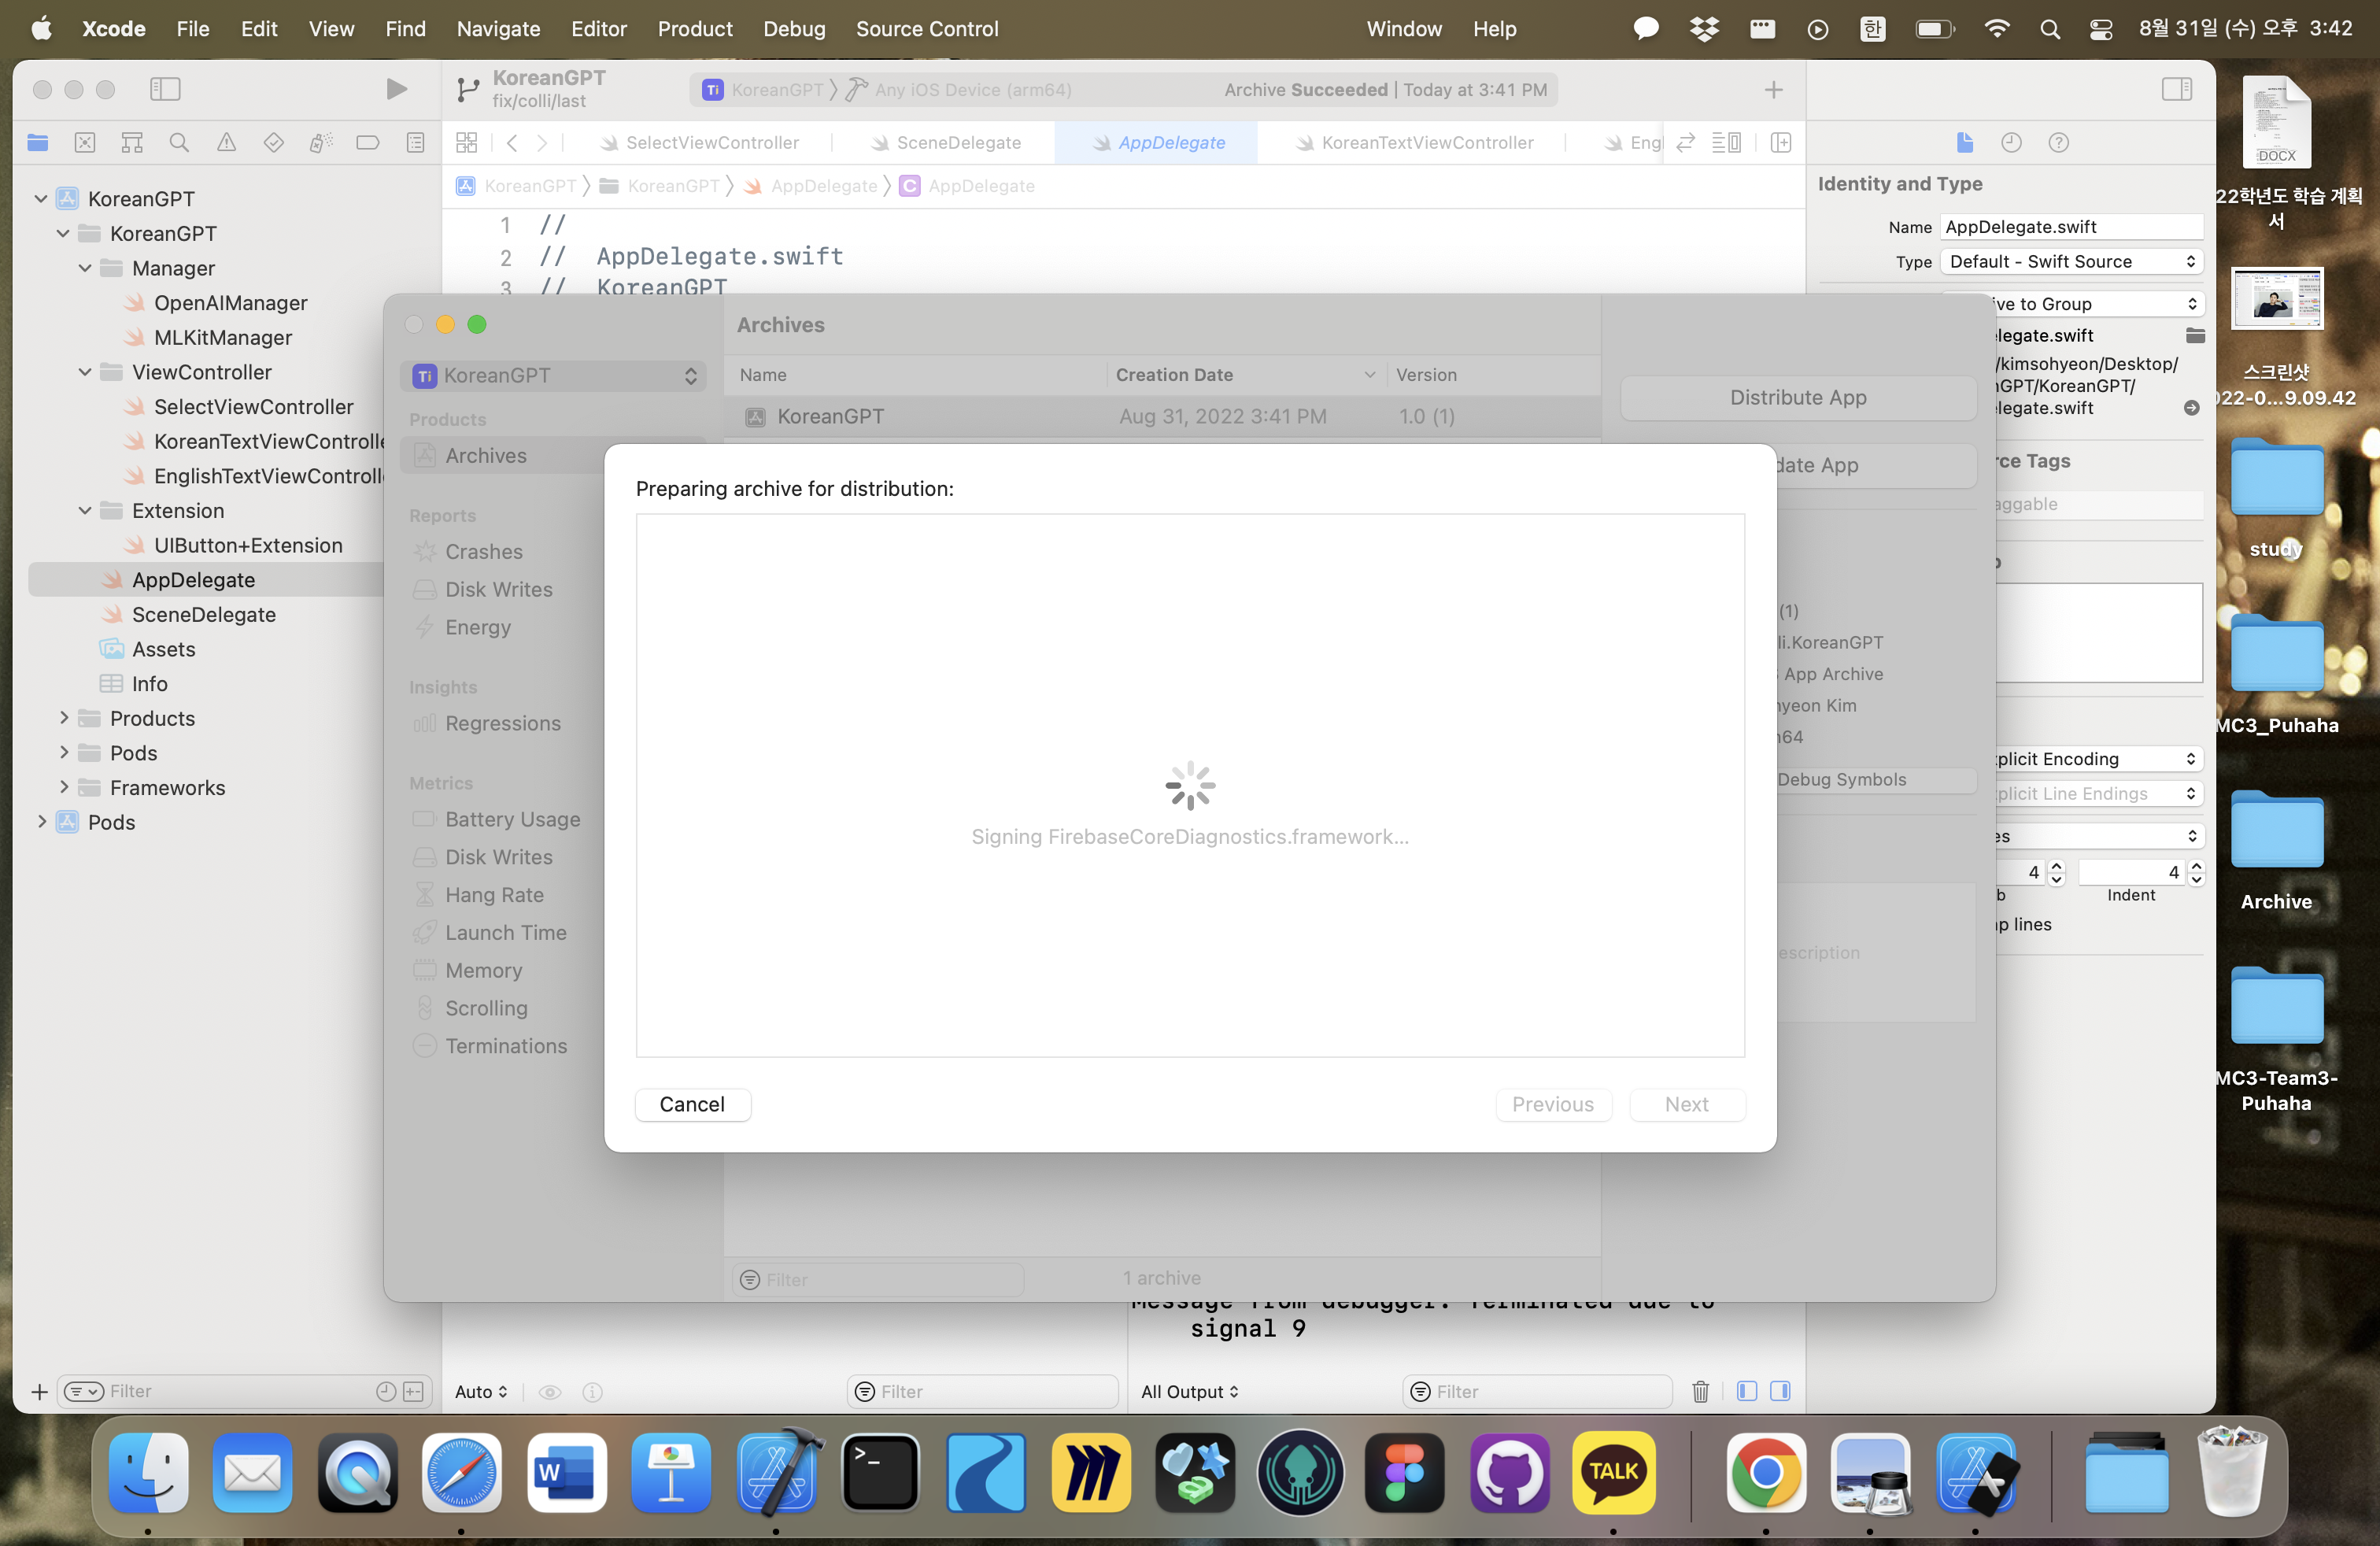Click the related items grid icon in editor

[467, 142]
